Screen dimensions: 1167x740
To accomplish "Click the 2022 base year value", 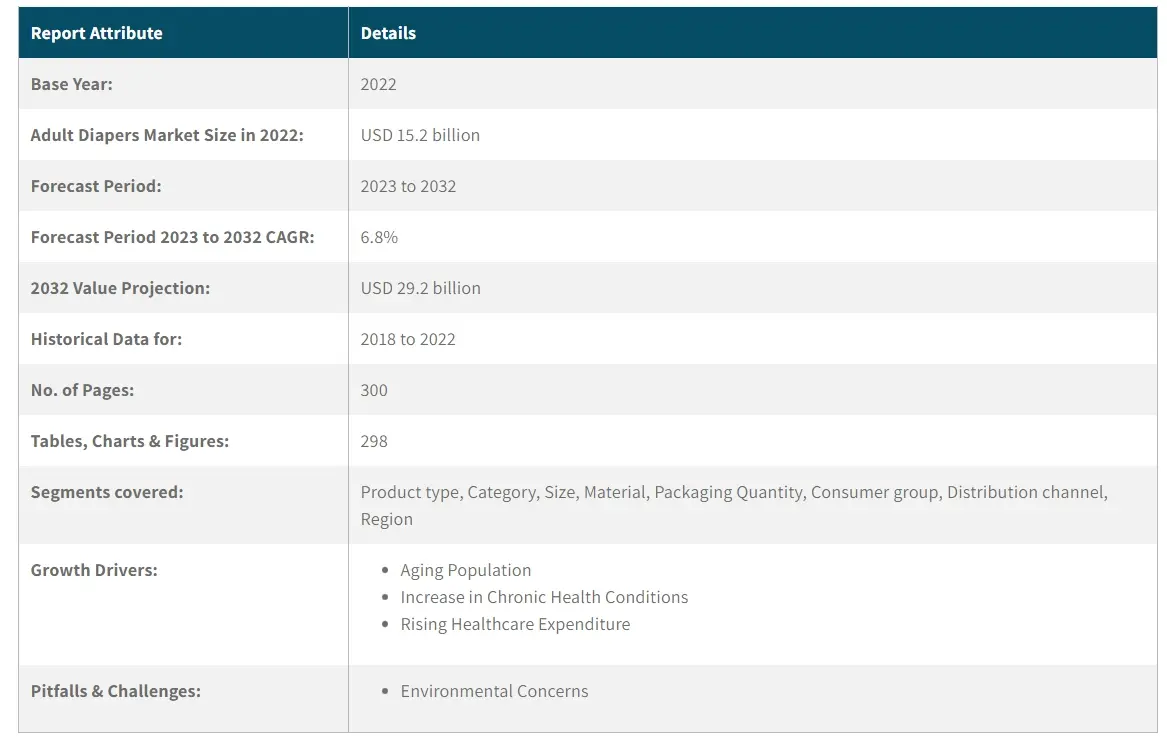I will click(378, 84).
